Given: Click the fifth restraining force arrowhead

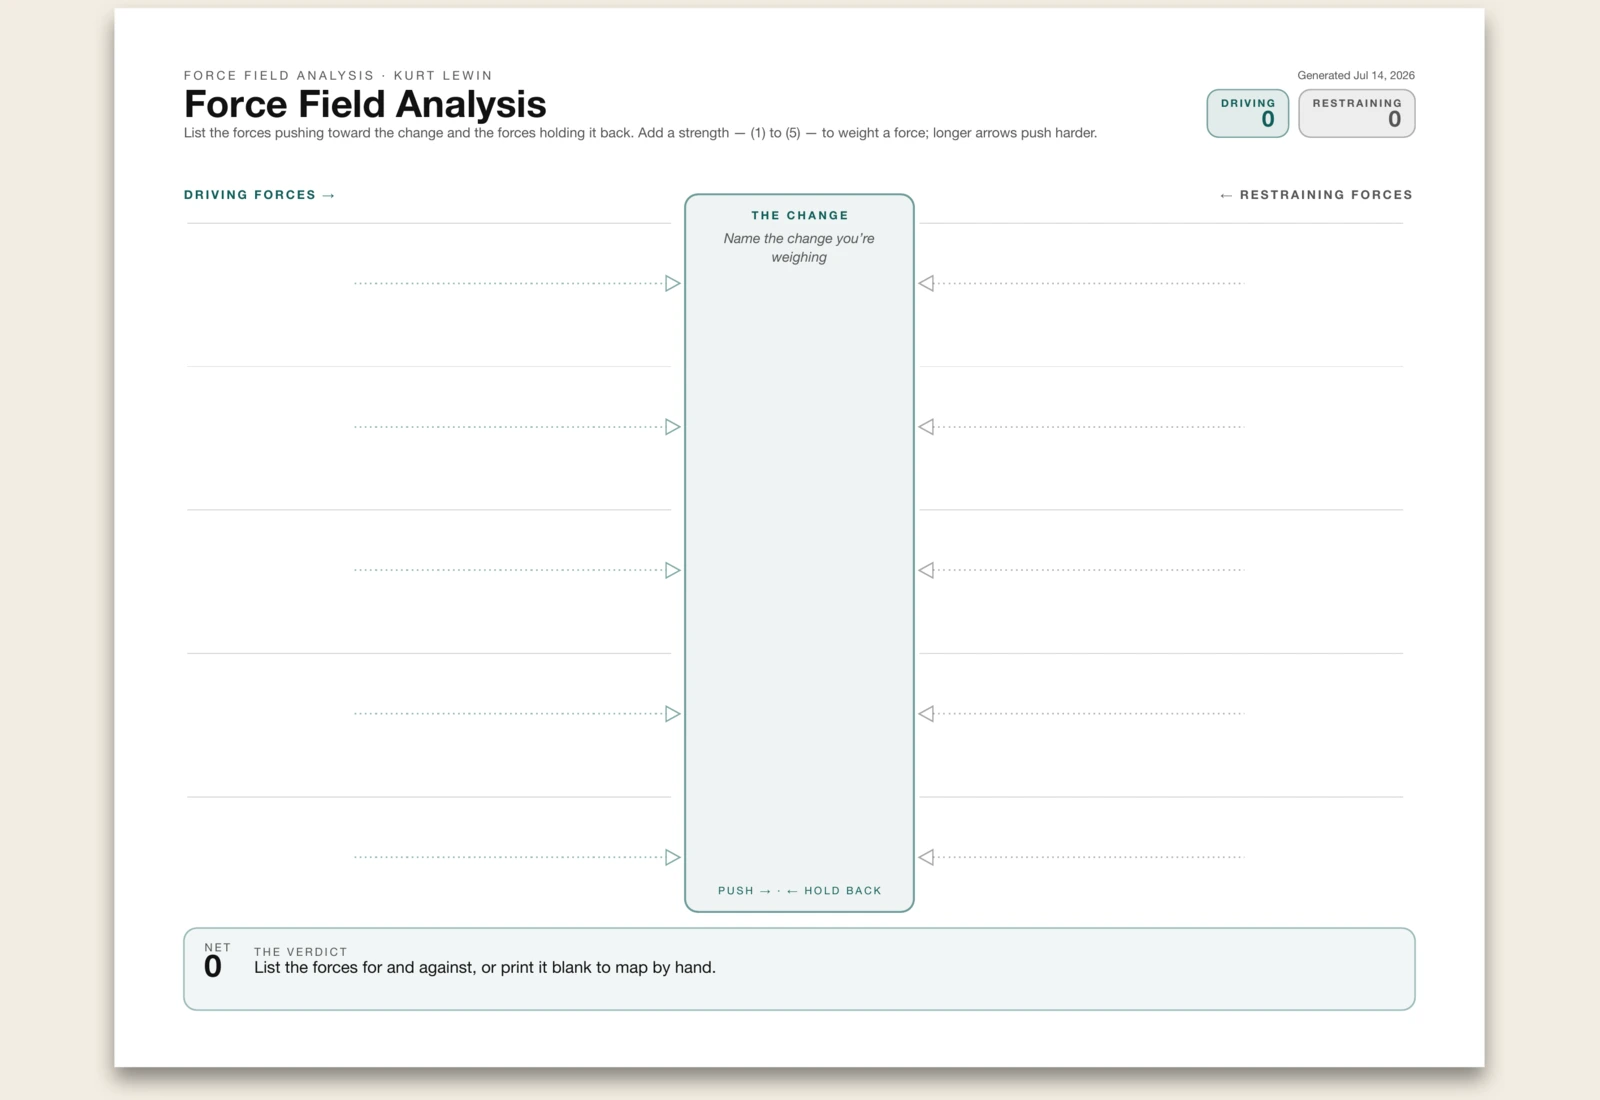Looking at the screenshot, I should [x=926, y=857].
